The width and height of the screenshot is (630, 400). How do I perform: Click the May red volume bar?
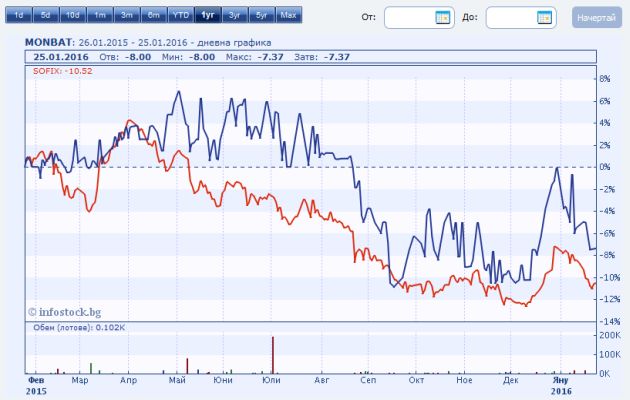(x=187, y=366)
